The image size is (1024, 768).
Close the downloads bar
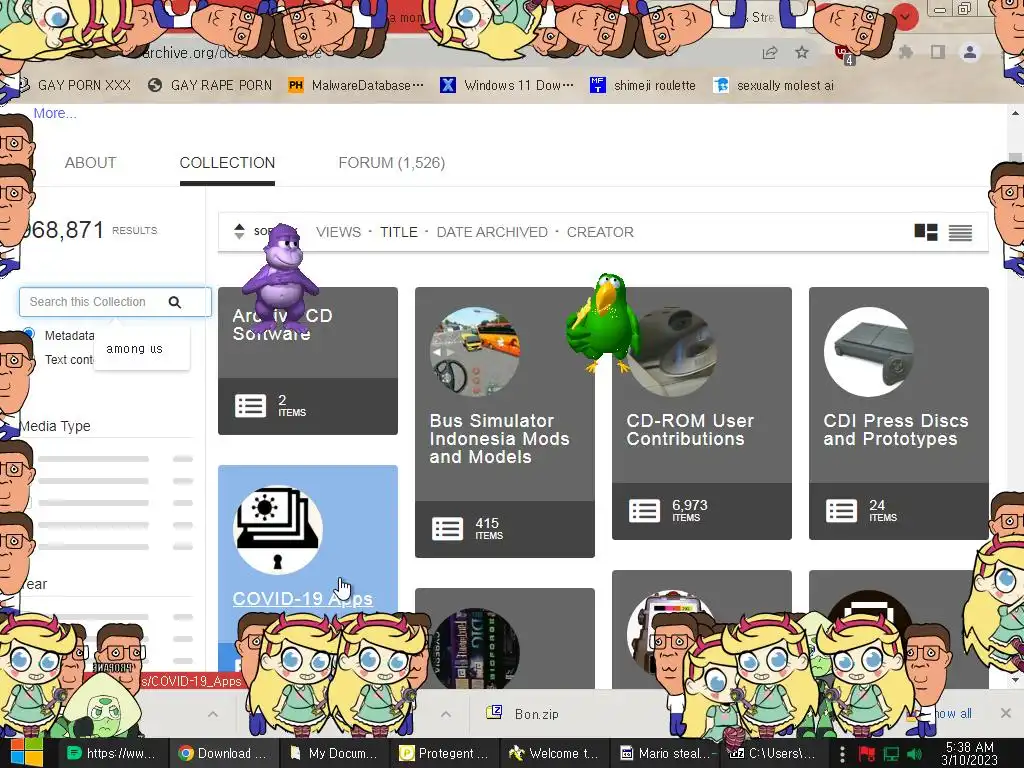pos(1006,712)
